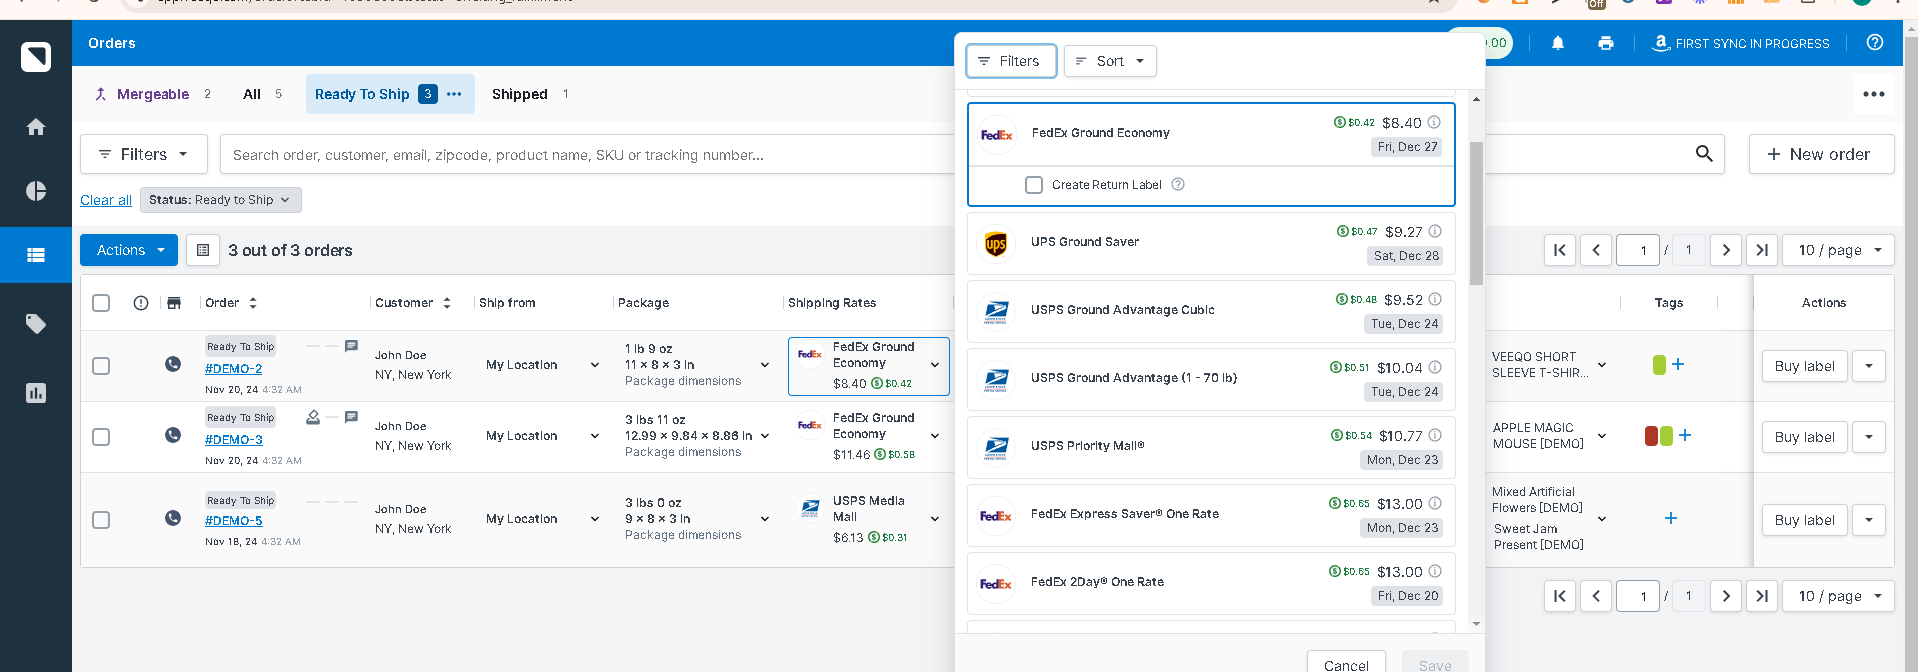
Task: Click the top pagination page number field
Action: pyautogui.click(x=1638, y=250)
